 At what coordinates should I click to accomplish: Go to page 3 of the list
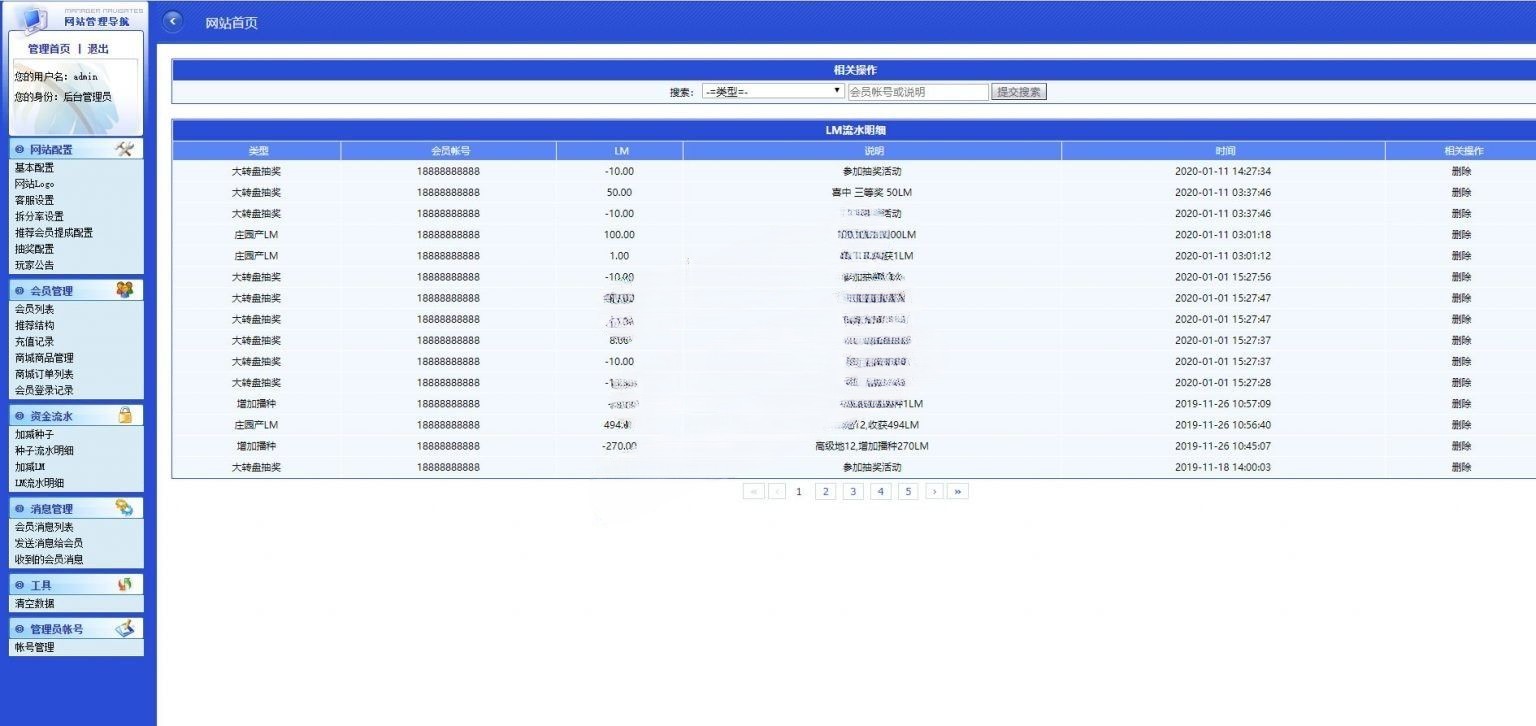852,491
